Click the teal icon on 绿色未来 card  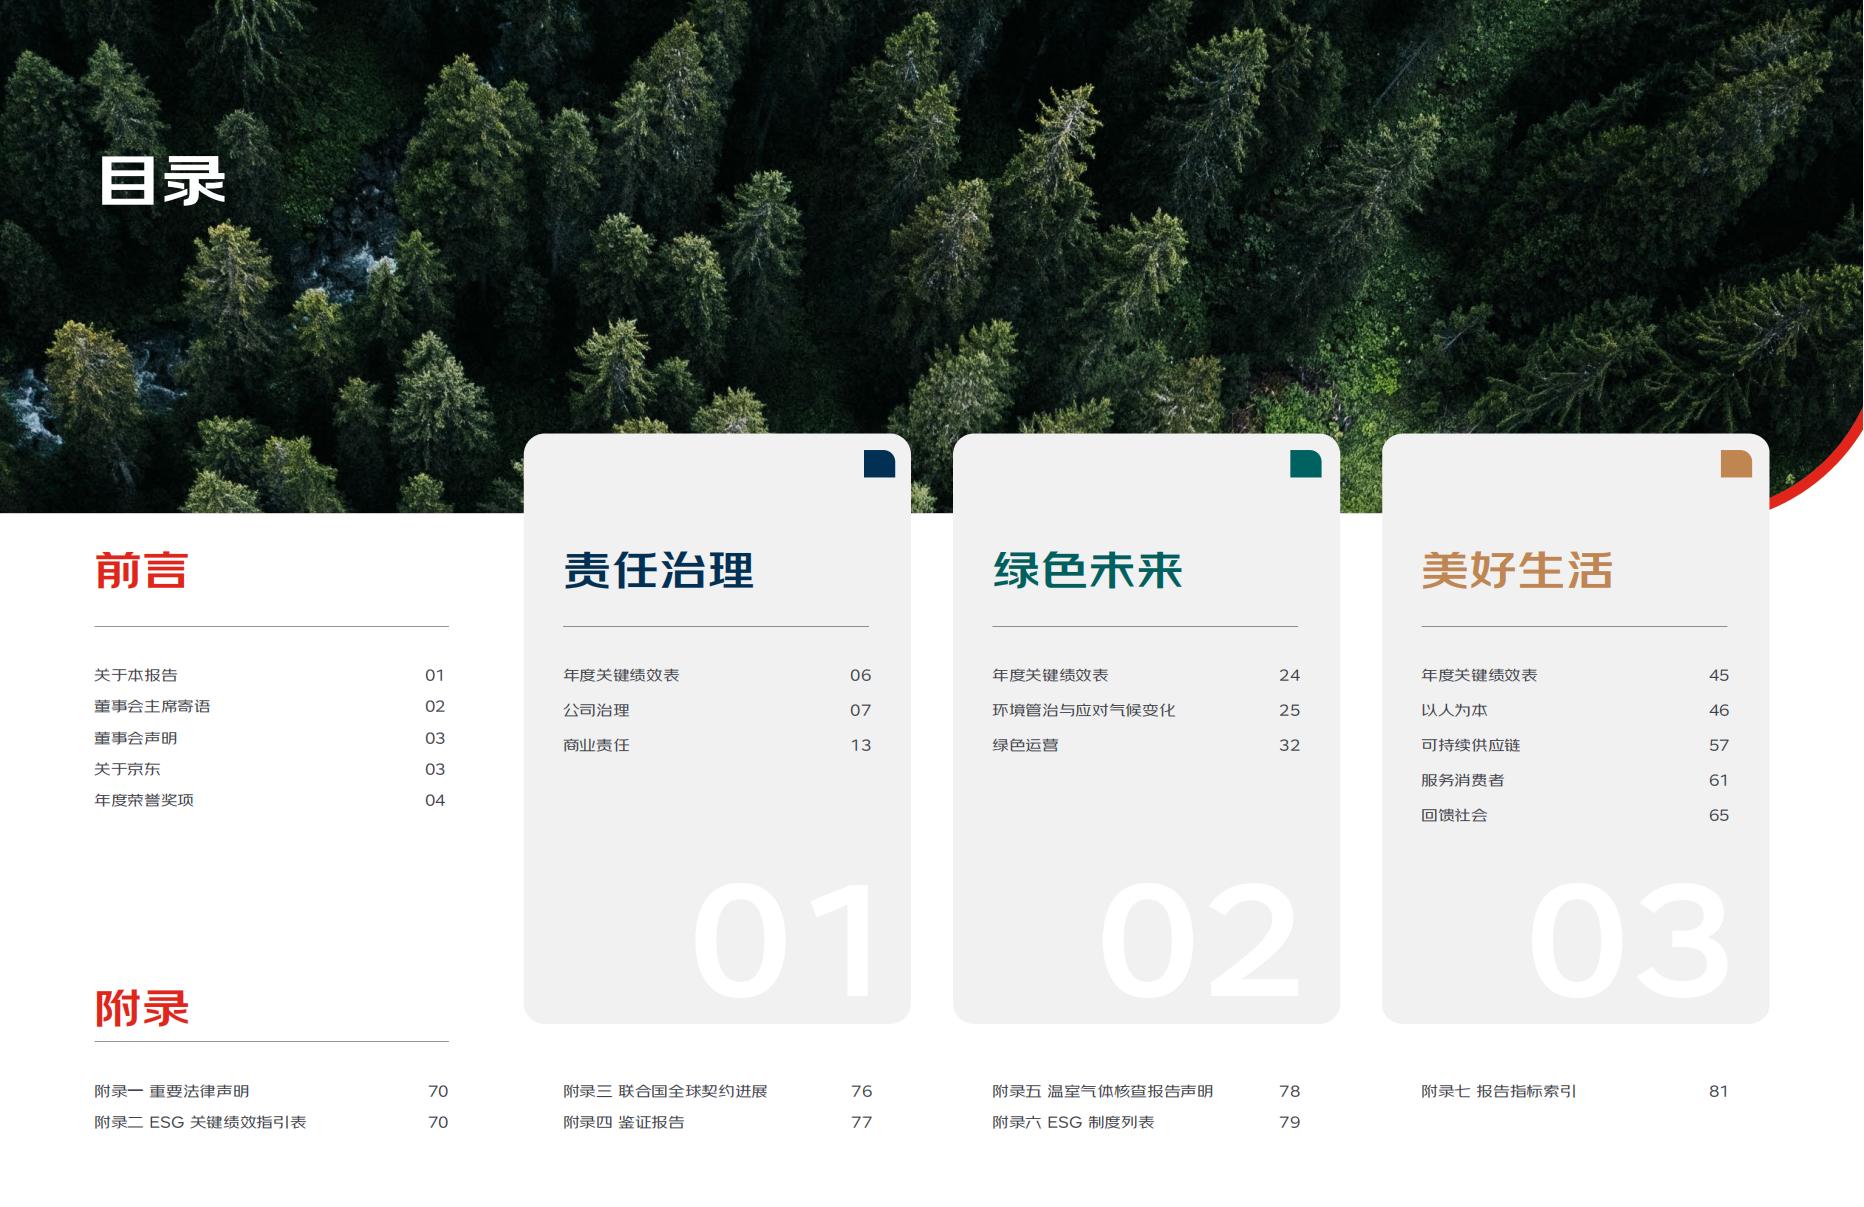click(x=1306, y=464)
